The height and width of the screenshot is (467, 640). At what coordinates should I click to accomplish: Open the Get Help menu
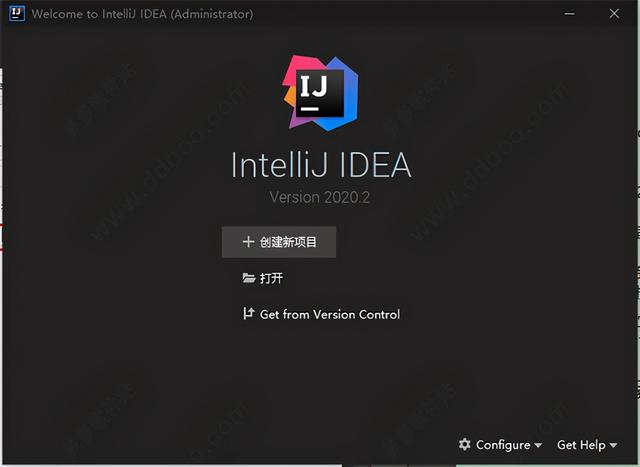(587, 445)
